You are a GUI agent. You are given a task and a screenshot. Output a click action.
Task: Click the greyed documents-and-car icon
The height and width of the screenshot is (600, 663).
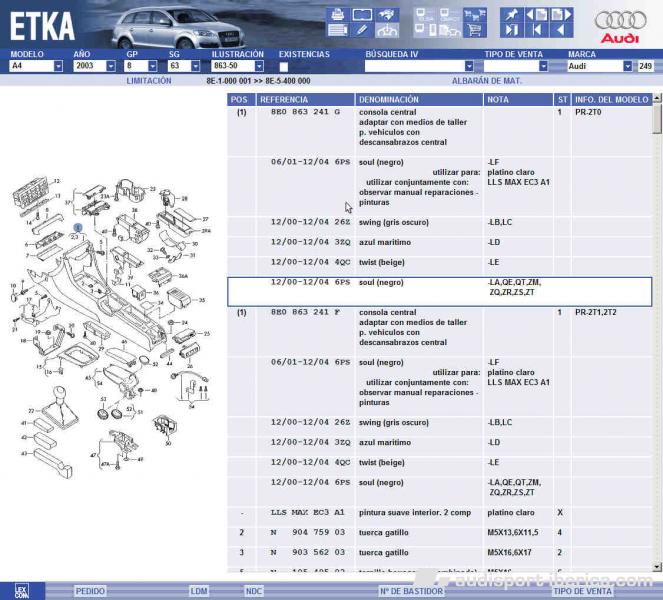pyautogui.click(x=449, y=30)
